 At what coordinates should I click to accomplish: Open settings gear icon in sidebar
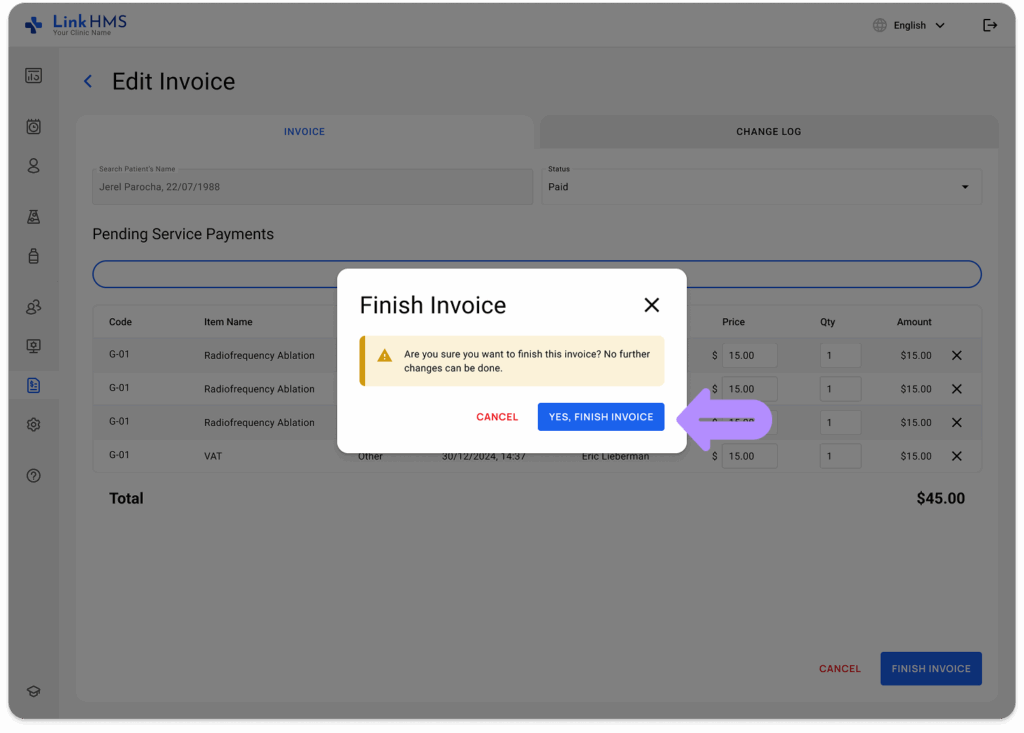33,425
